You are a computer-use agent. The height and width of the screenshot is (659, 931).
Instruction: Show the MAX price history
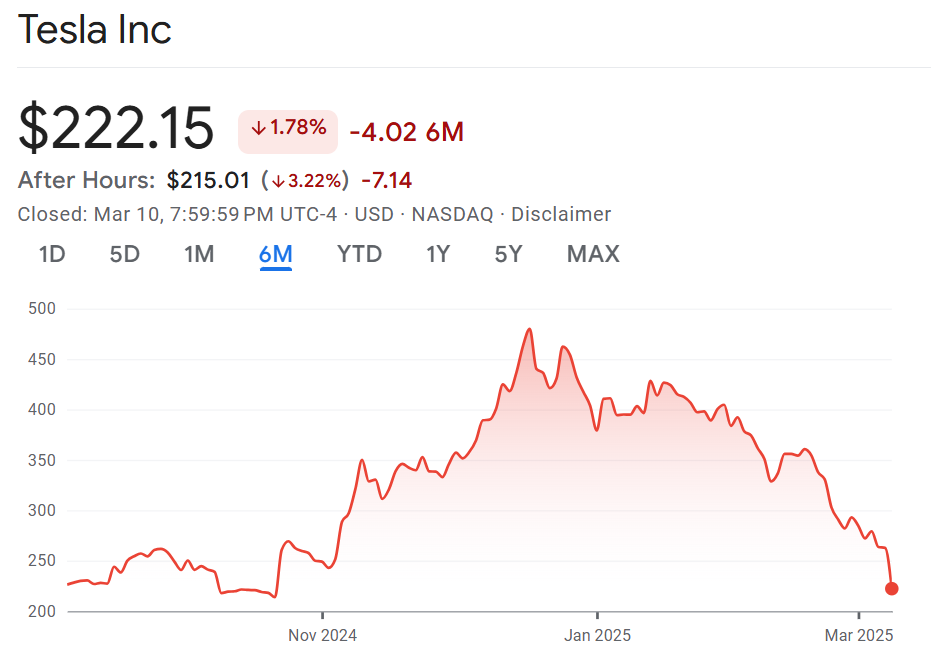(x=593, y=254)
